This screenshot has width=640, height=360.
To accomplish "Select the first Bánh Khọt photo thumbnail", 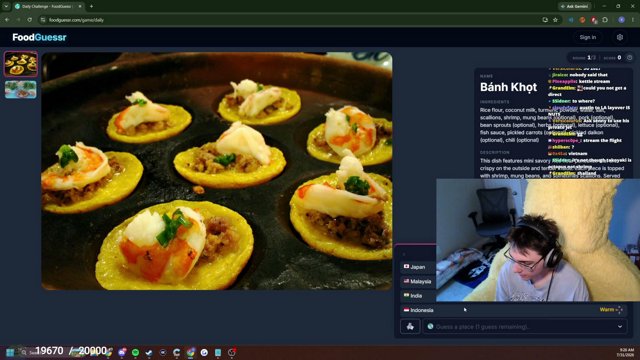I will [20, 64].
